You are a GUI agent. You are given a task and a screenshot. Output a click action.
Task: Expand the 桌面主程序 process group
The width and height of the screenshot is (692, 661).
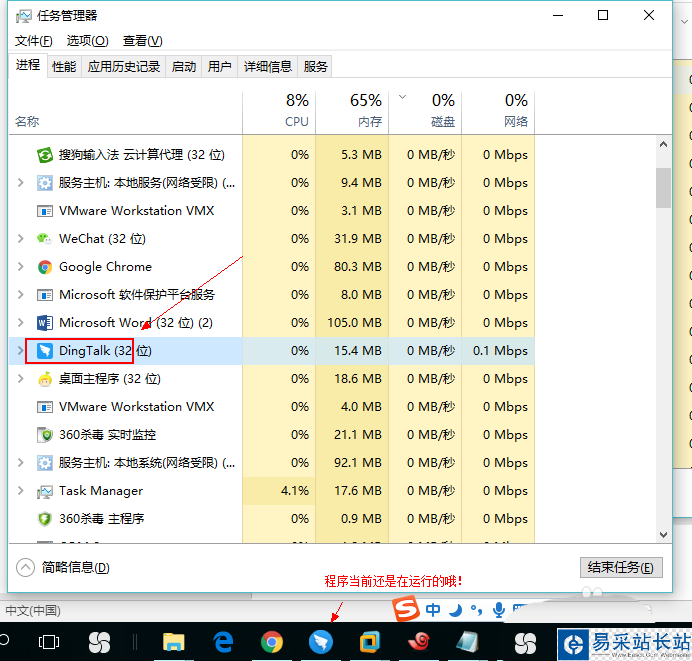[20, 379]
